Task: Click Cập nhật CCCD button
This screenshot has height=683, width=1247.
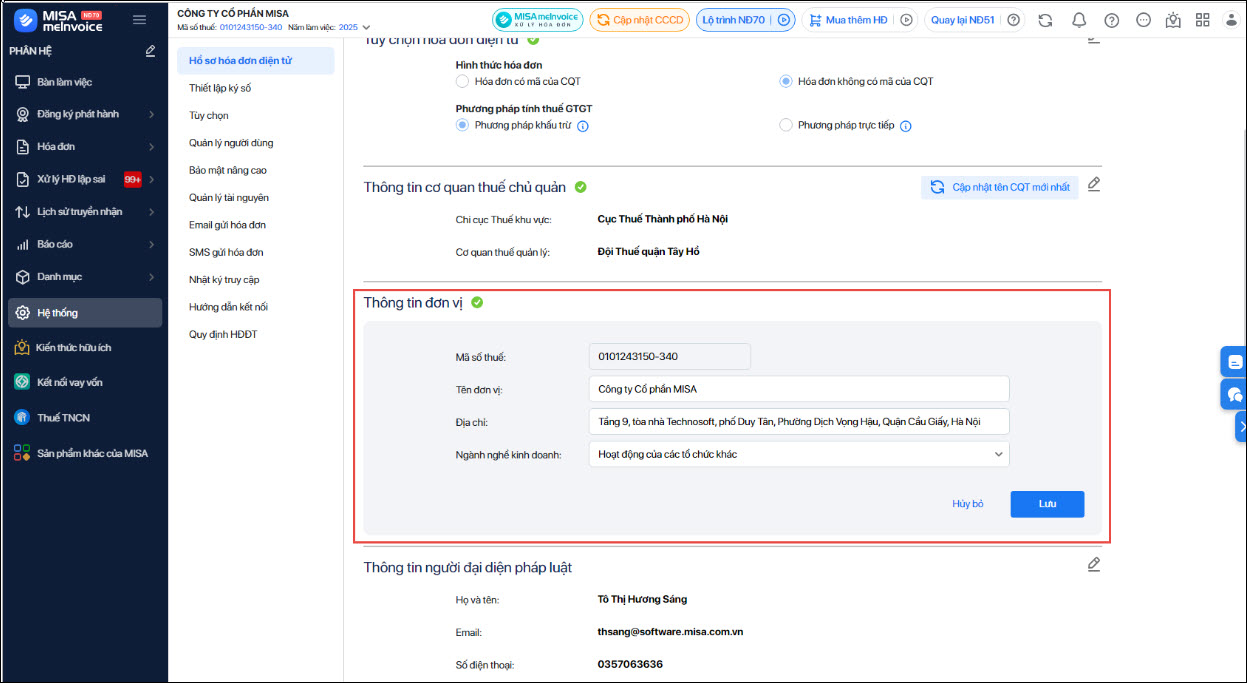Action: [640, 20]
